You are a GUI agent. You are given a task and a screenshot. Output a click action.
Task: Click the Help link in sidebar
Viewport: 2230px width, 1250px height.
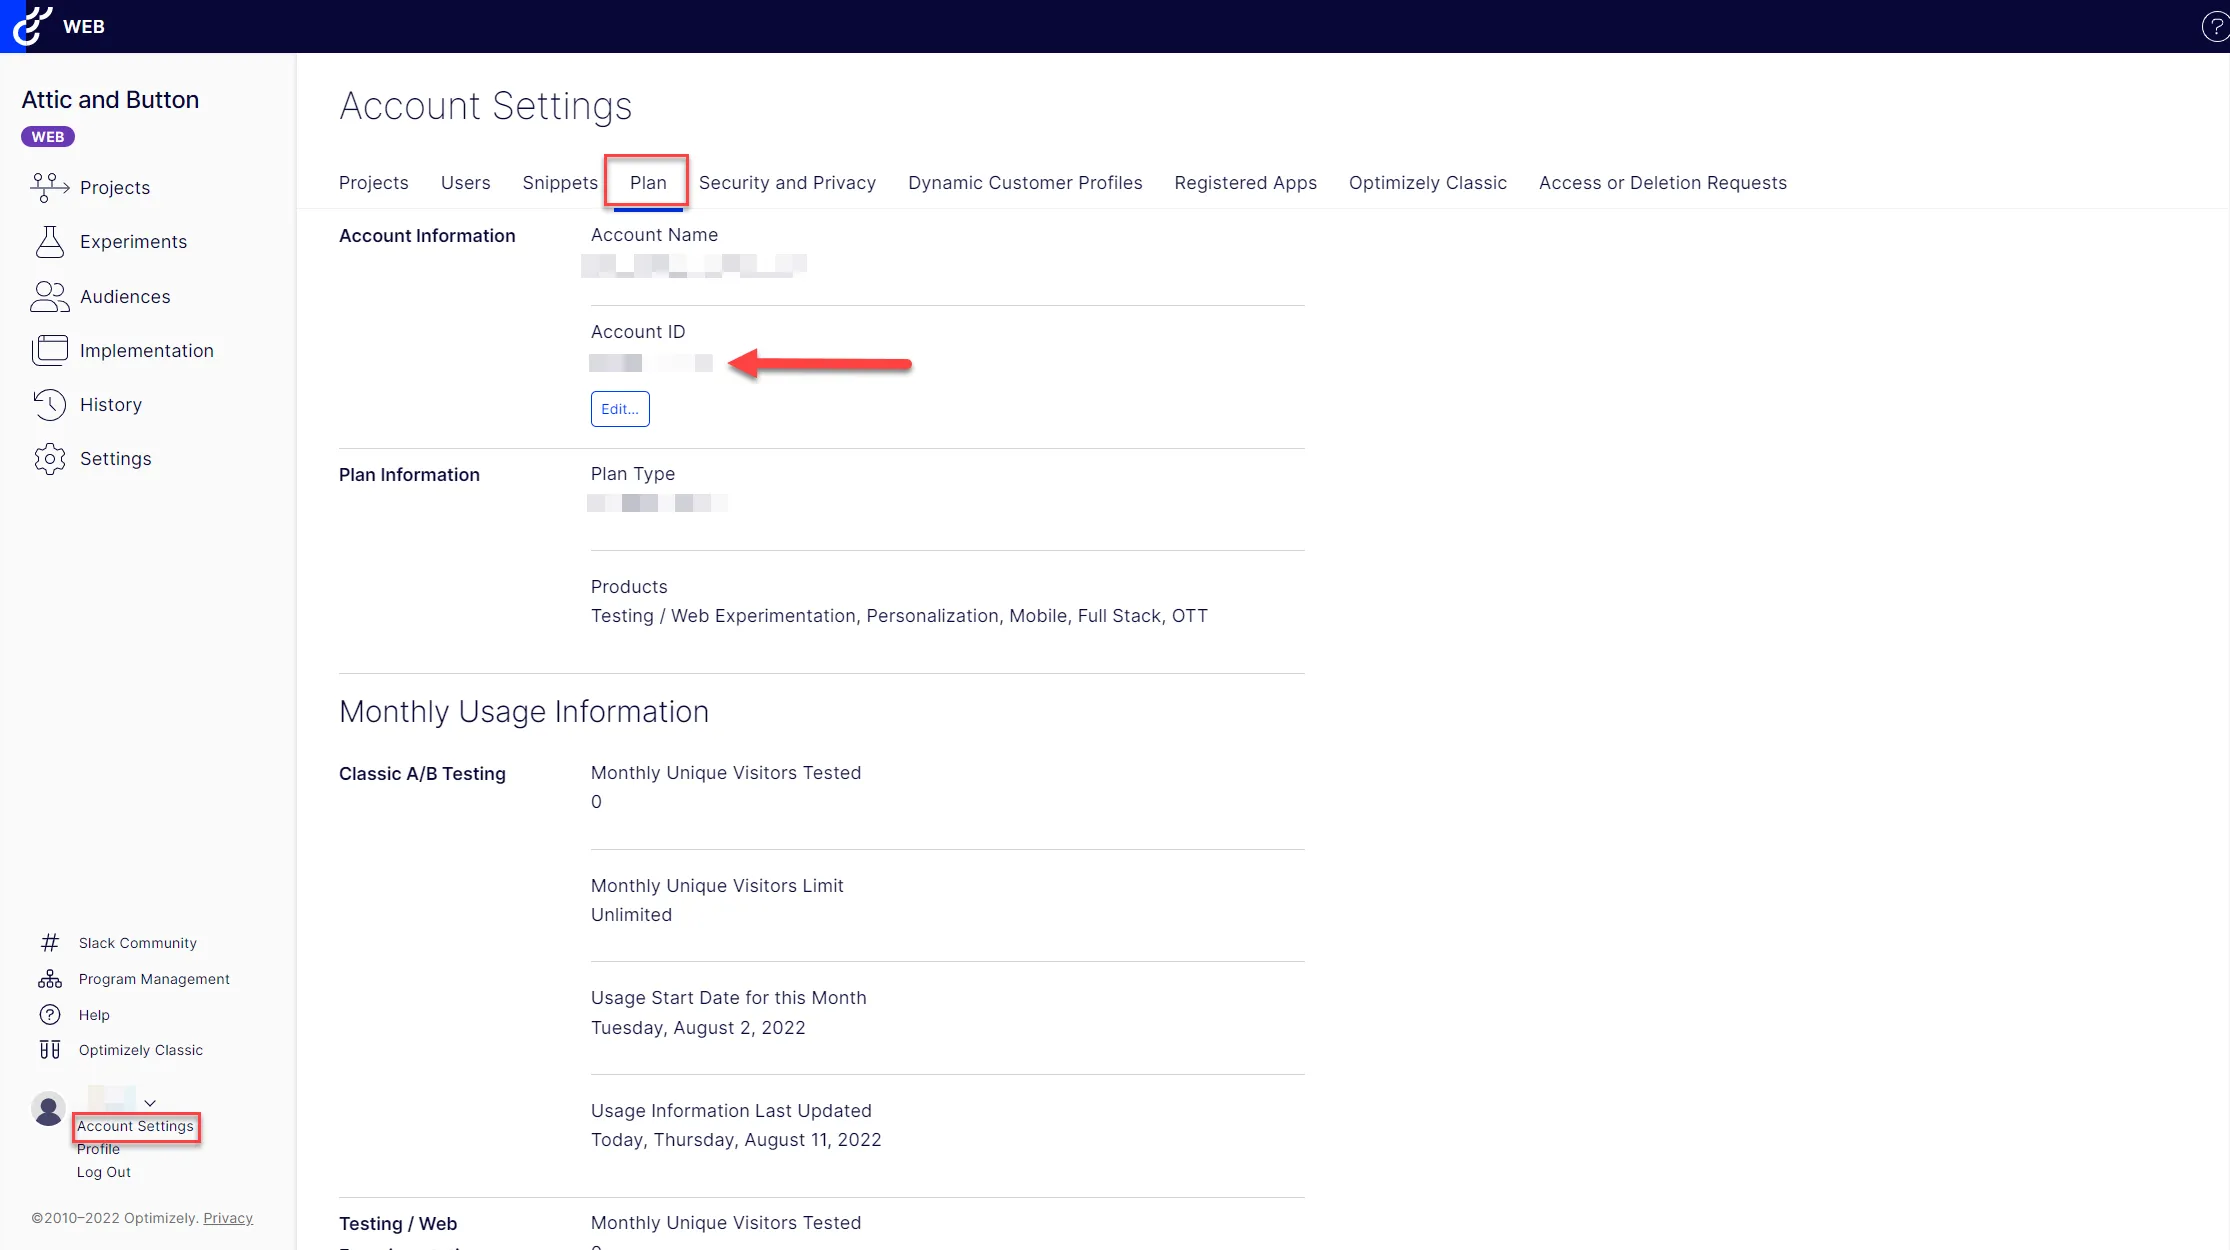pyautogui.click(x=94, y=1015)
